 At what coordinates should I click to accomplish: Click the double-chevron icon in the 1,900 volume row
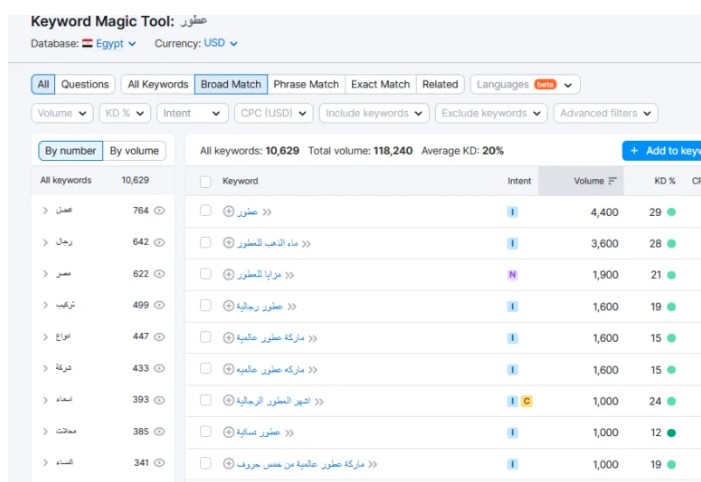(x=290, y=275)
